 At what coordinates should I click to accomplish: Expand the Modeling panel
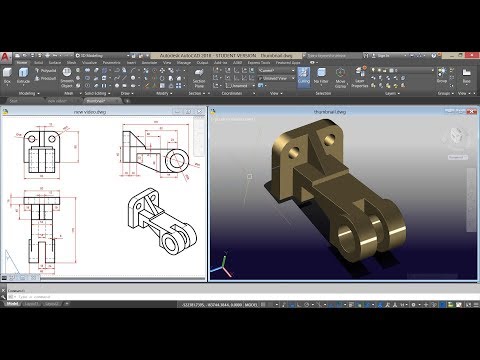pyautogui.click(x=29, y=94)
